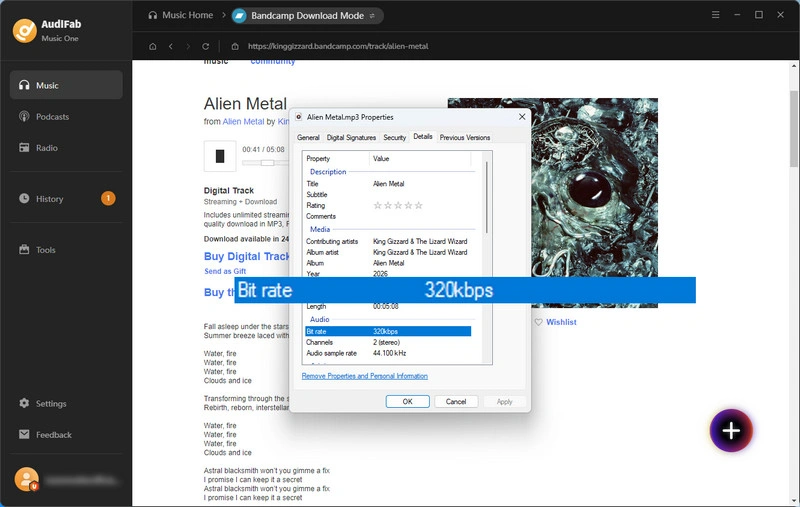The image size is (800, 507).
Task: Open the Feedback page
Action: pyautogui.click(x=66, y=434)
